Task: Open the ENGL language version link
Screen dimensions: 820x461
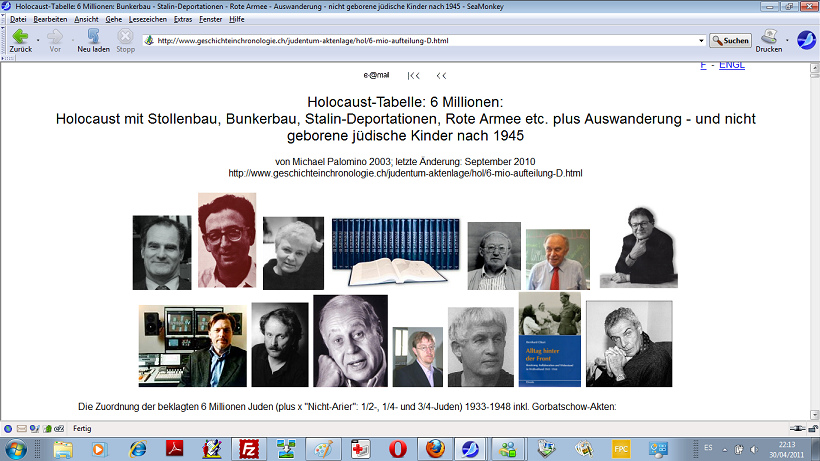Action: [732, 65]
